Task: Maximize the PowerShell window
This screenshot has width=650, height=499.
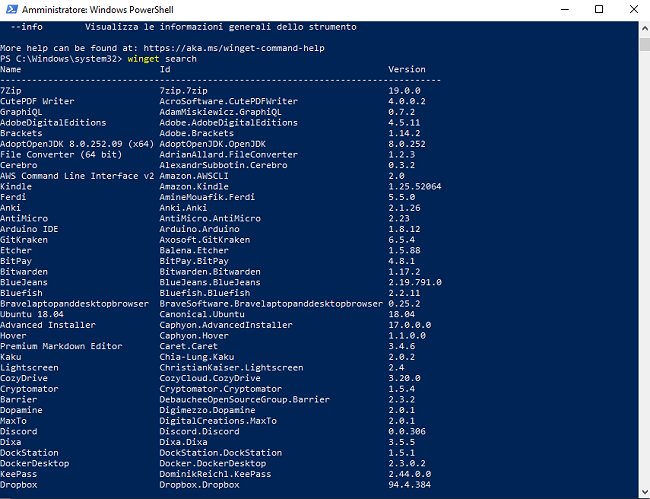Action: pos(599,9)
